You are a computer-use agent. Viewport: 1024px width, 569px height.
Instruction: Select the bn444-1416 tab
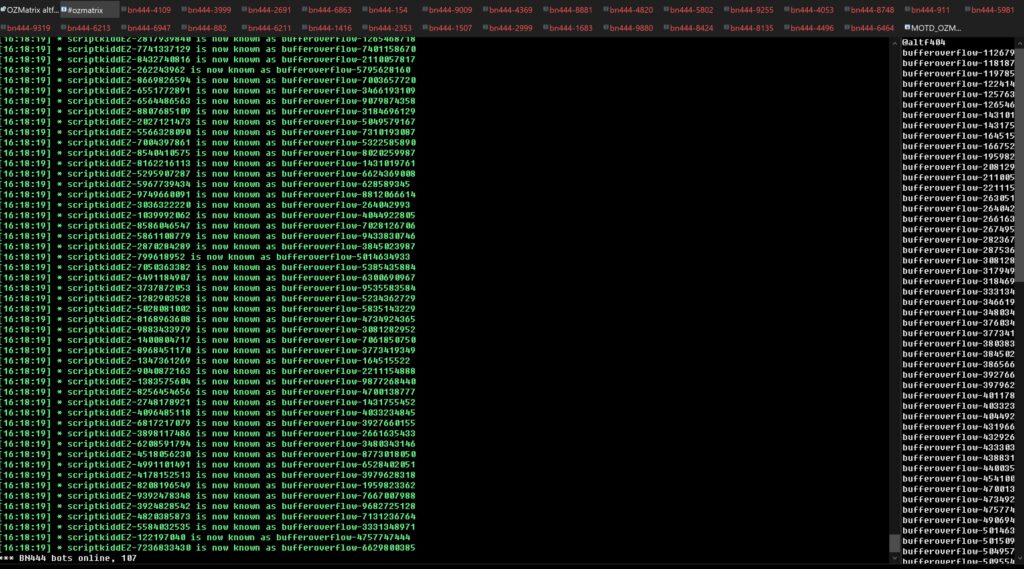(327, 28)
